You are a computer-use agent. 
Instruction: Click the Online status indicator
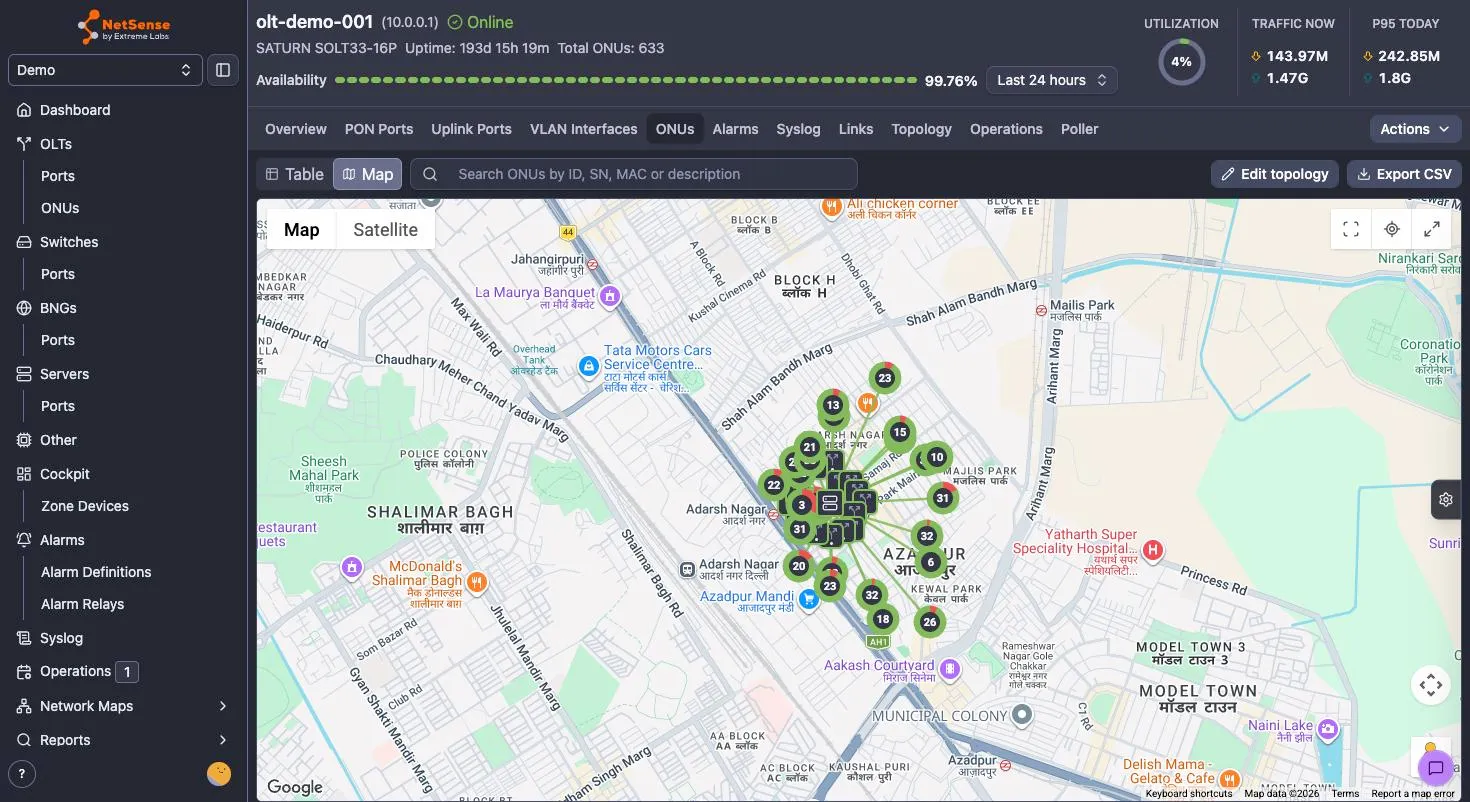pyautogui.click(x=480, y=22)
